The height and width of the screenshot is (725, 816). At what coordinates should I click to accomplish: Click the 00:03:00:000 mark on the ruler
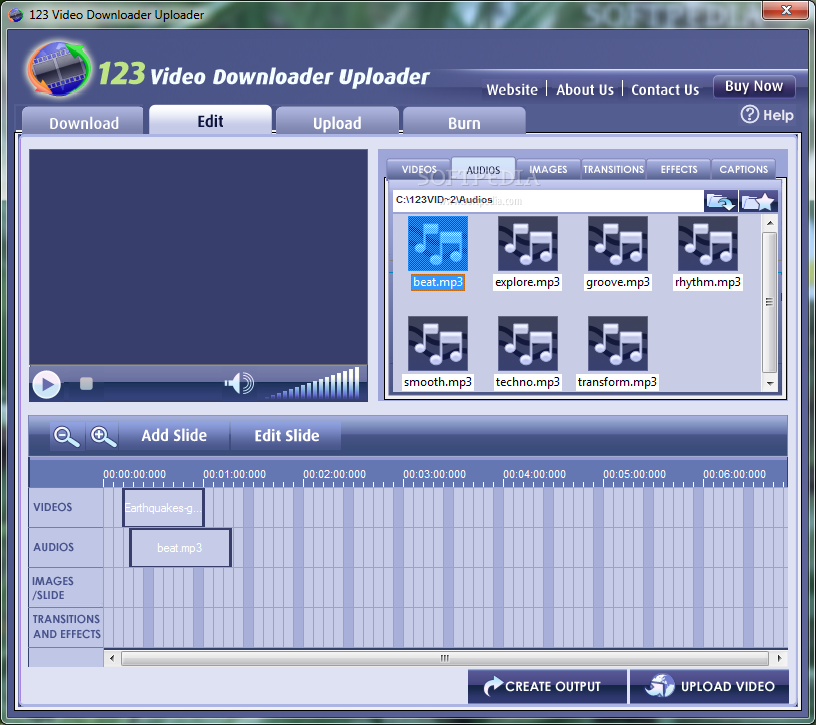435,474
